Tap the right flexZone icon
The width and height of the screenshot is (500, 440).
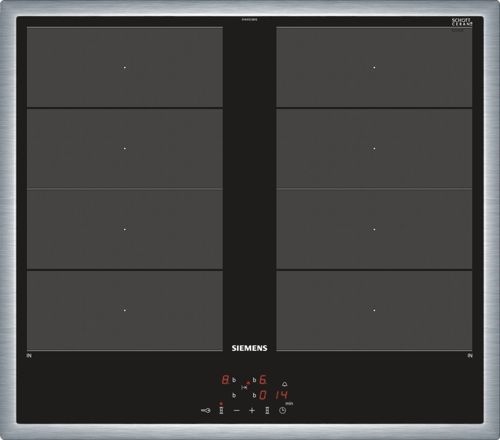click(x=267, y=410)
